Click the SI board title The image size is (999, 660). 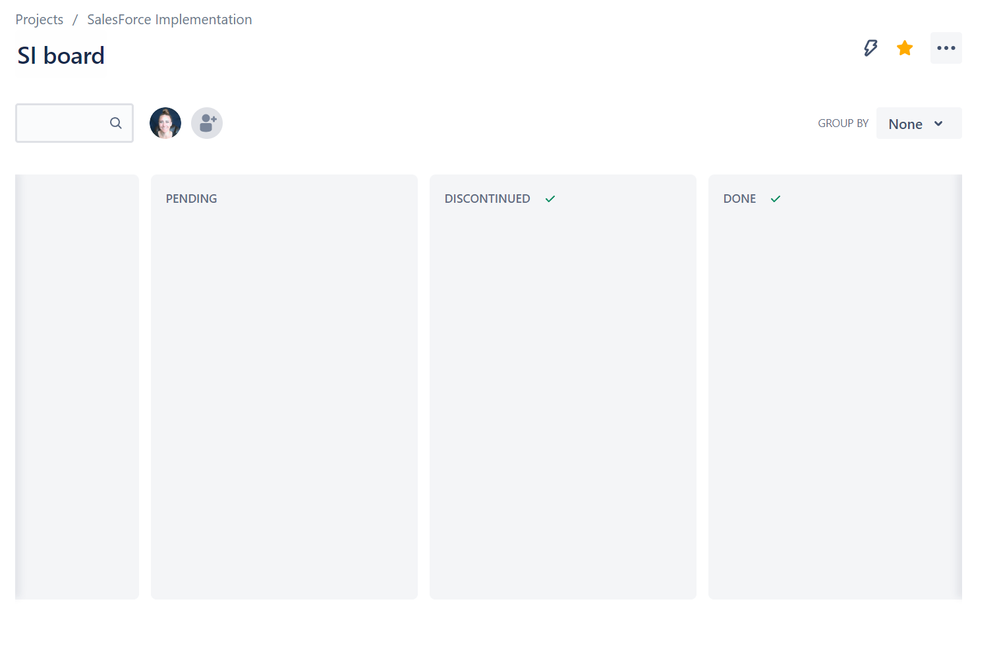[60, 55]
